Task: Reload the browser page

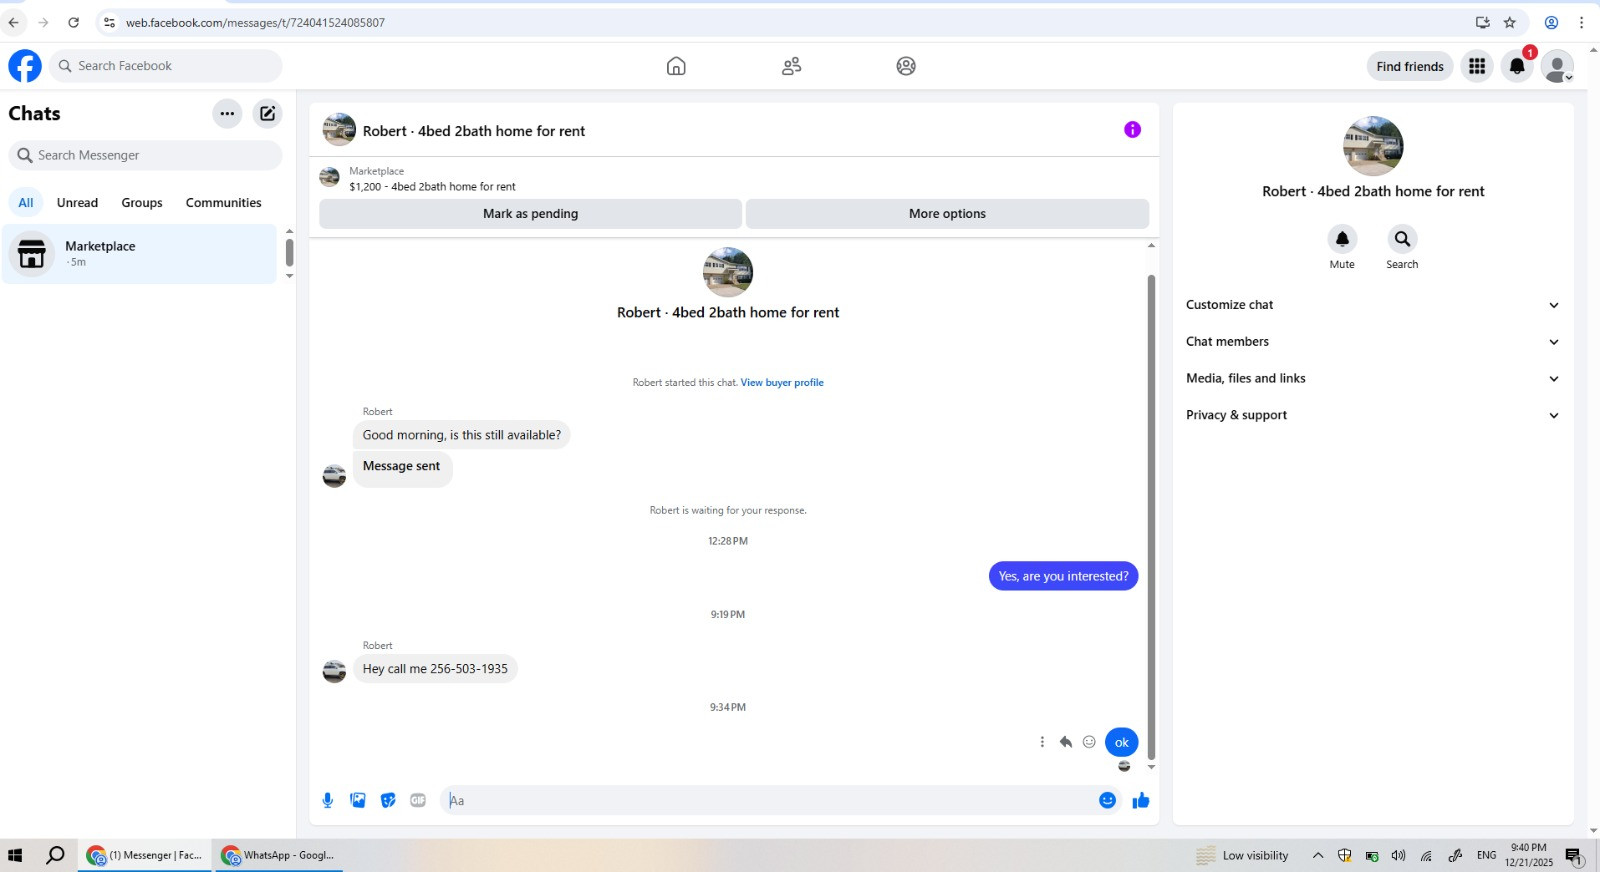Action: pos(73,22)
